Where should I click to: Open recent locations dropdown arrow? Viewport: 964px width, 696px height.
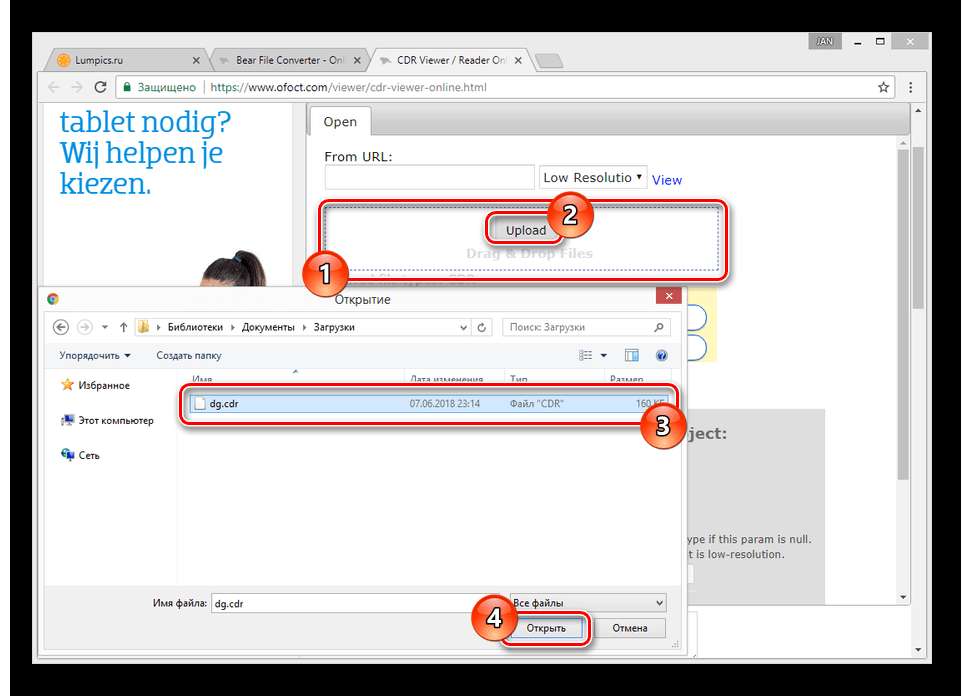click(105, 327)
